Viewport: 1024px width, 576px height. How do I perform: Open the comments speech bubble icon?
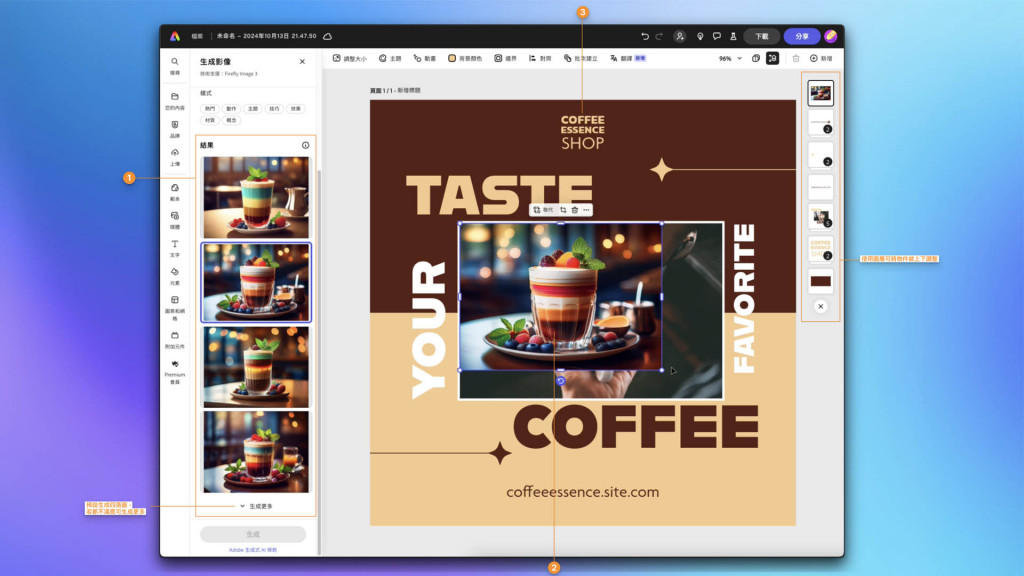716,36
